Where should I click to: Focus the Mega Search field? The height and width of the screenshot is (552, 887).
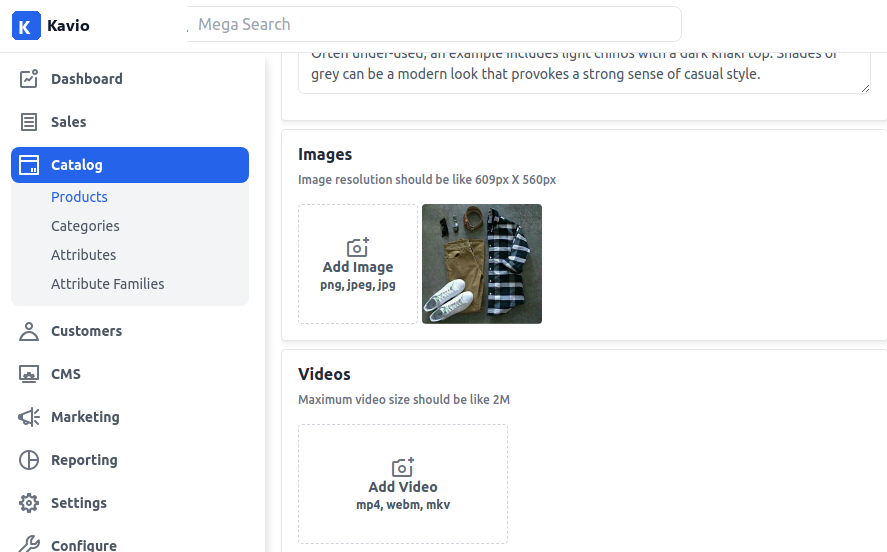[434, 24]
